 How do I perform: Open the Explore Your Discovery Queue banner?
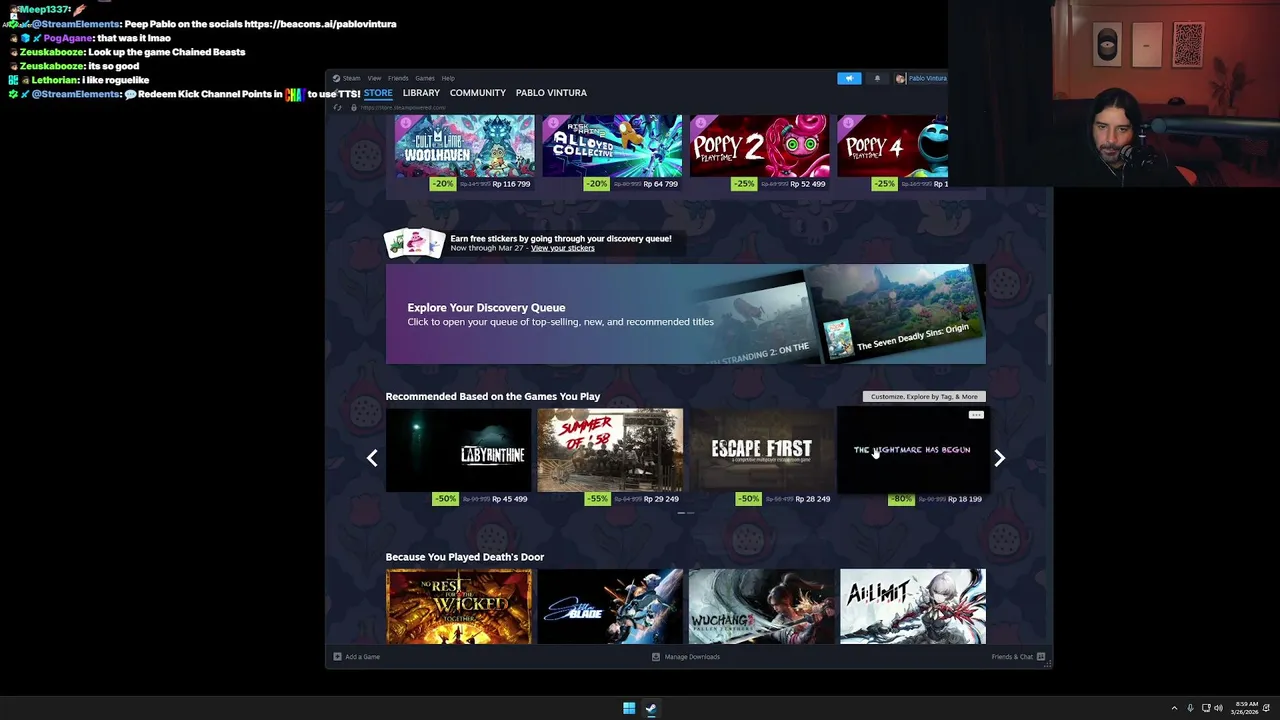tap(685, 314)
